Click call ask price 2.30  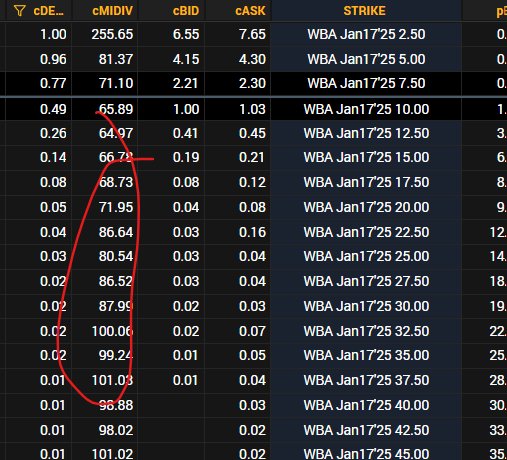tap(252, 83)
